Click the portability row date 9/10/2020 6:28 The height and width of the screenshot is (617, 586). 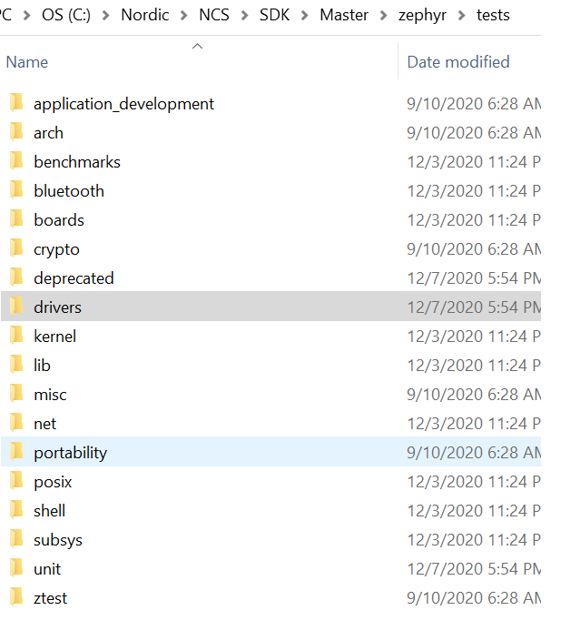474,453
